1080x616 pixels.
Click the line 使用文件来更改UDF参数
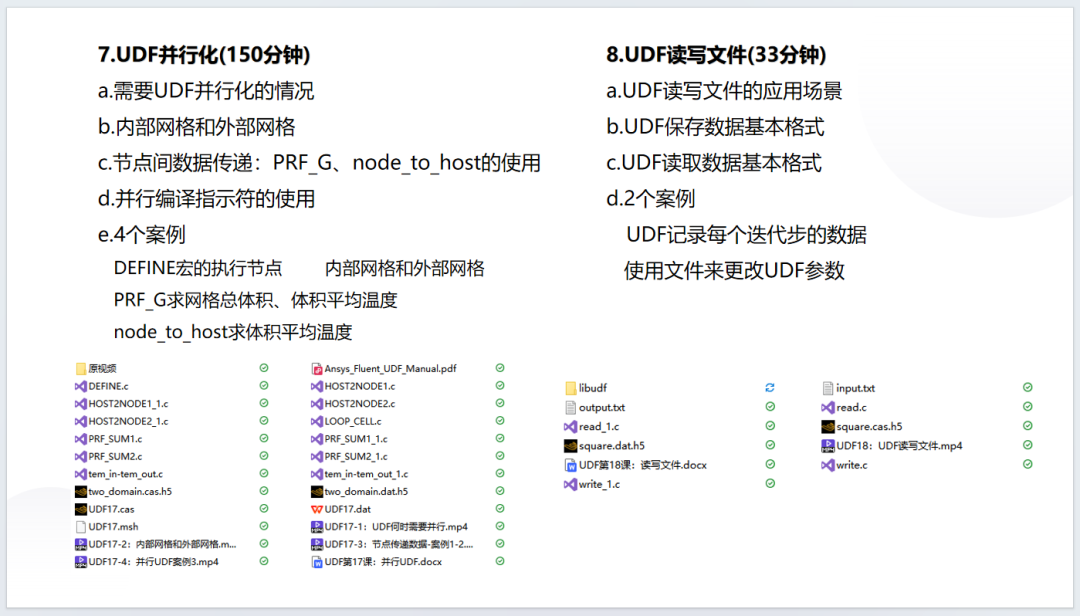[734, 270]
